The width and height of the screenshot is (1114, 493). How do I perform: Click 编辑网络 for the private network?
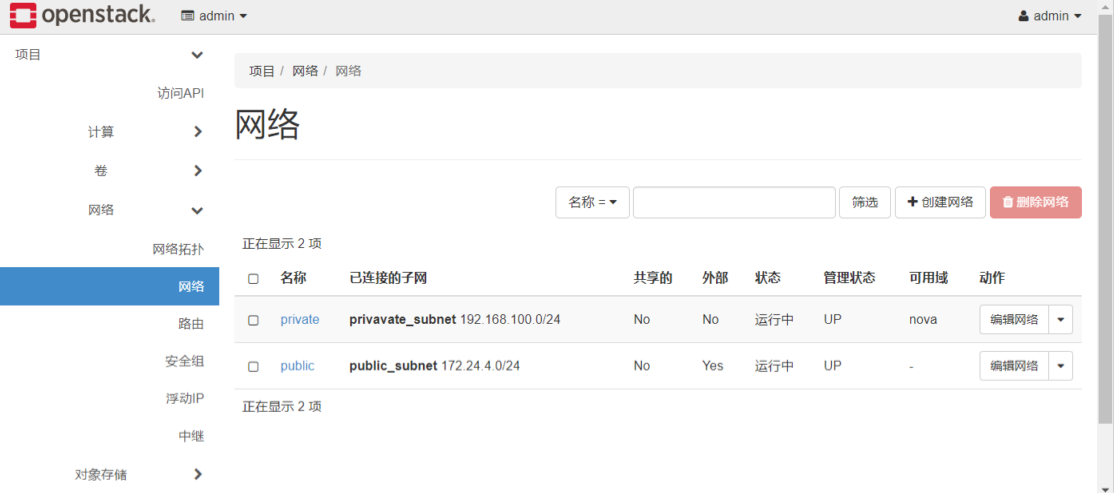click(1013, 320)
